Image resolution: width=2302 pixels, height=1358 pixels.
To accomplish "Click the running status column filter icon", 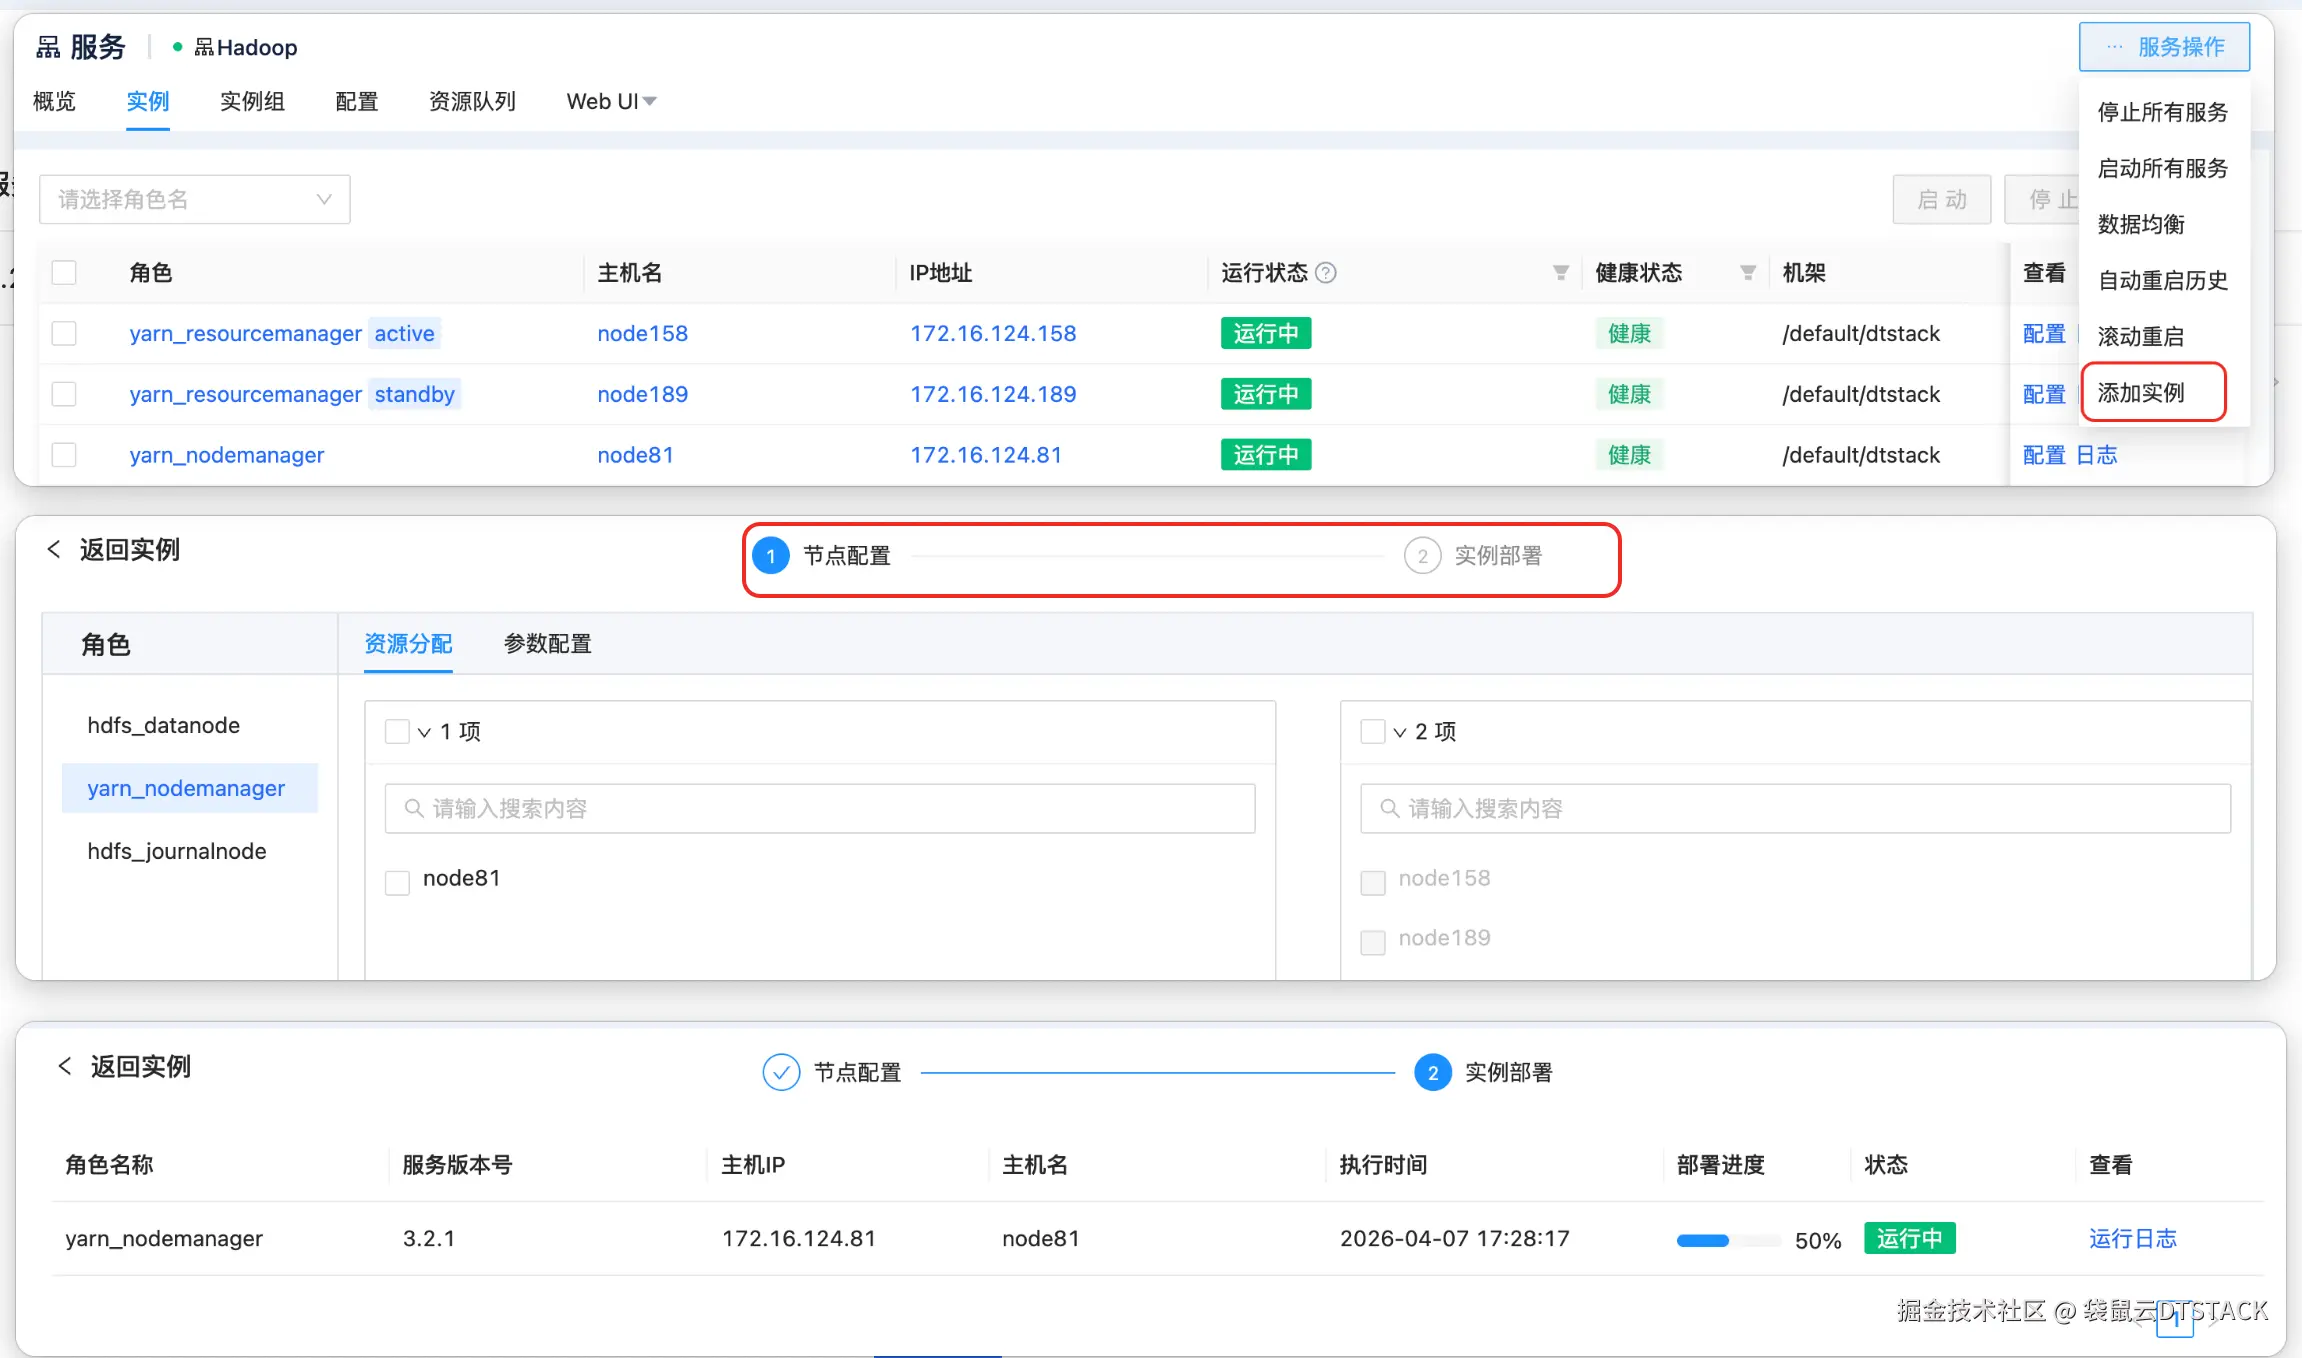I will [1560, 273].
